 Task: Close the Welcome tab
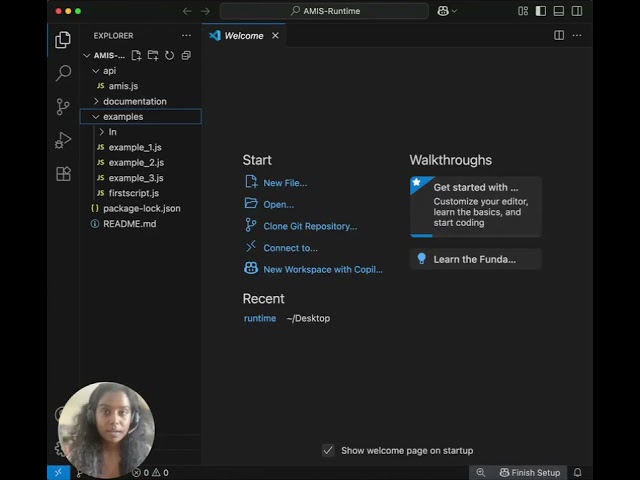276,36
